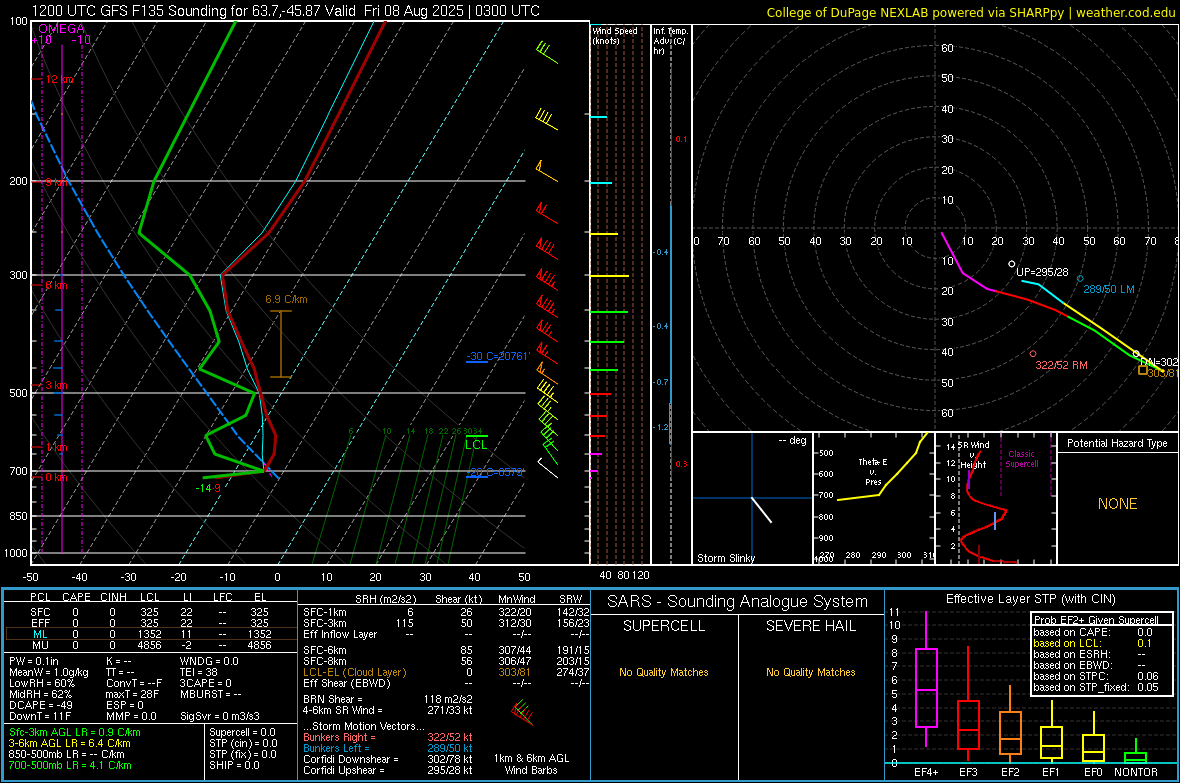Screen dimensions: 1180x783
Task: Click the SigSvr = 0 m3/s3 value
Action: coord(220,717)
